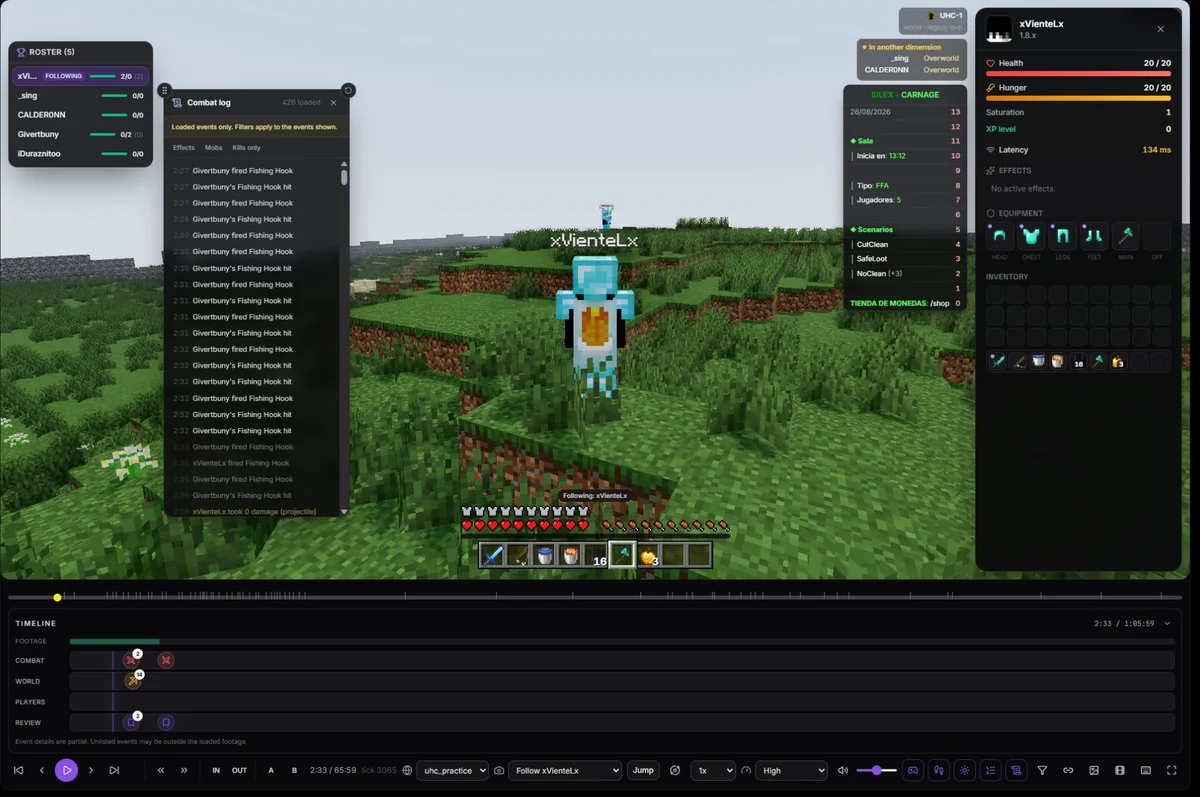Click the FEET boots equipment slot
The height and width of the screenshot is (797, 1200).
click(1094, 237)
